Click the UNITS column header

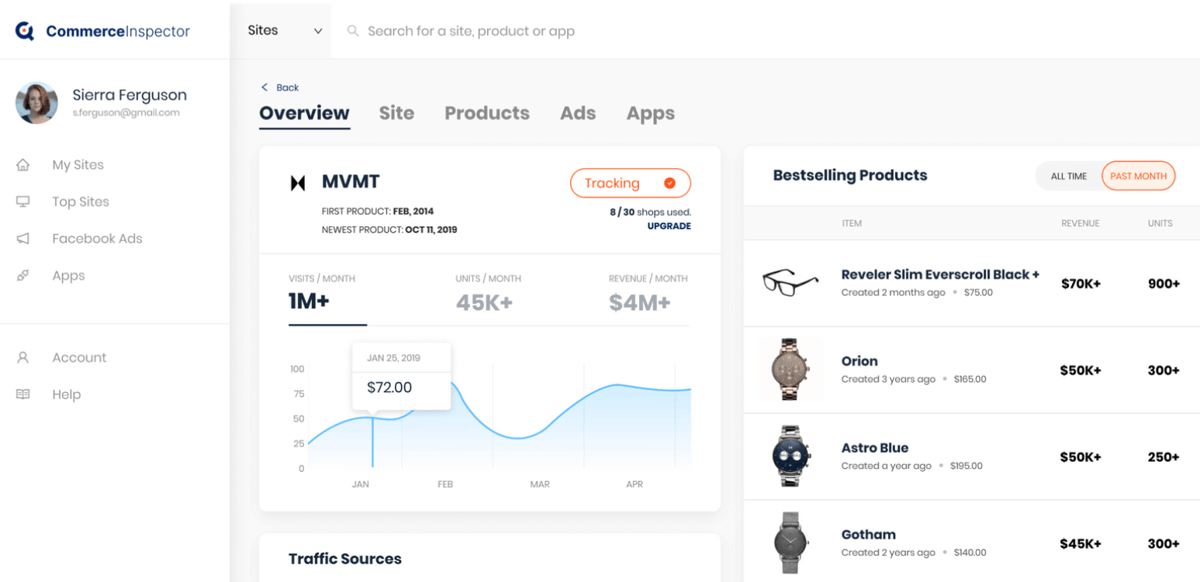[x=1160, y=224]
